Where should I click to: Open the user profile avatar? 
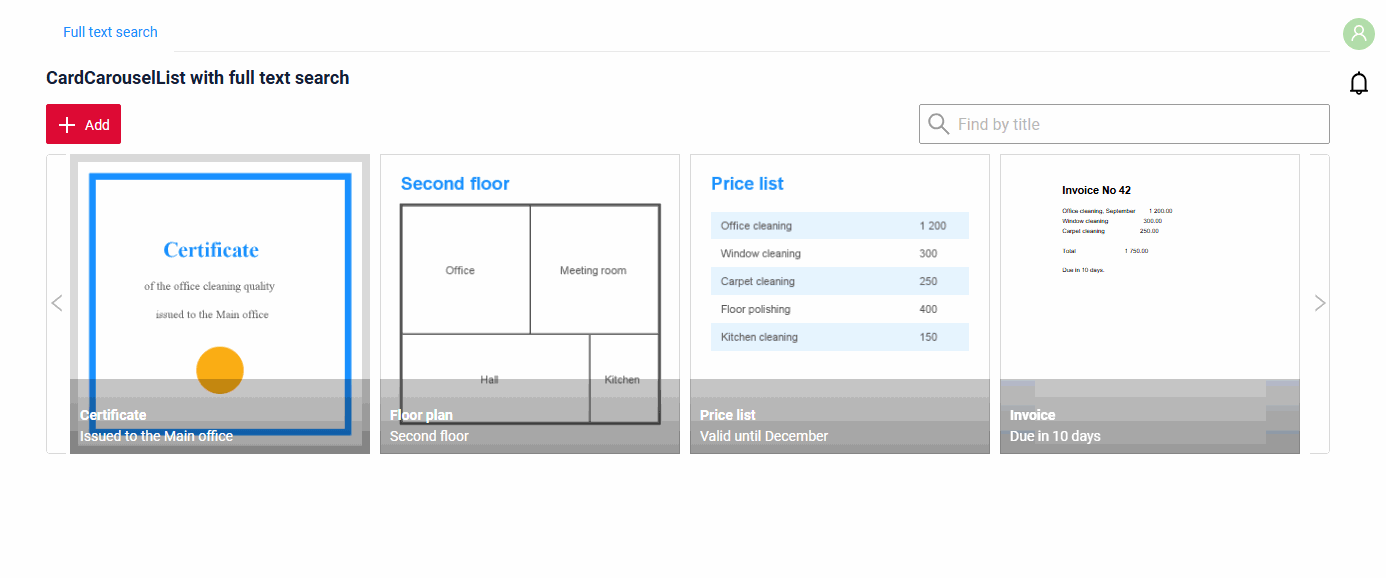coord(1358,34)
